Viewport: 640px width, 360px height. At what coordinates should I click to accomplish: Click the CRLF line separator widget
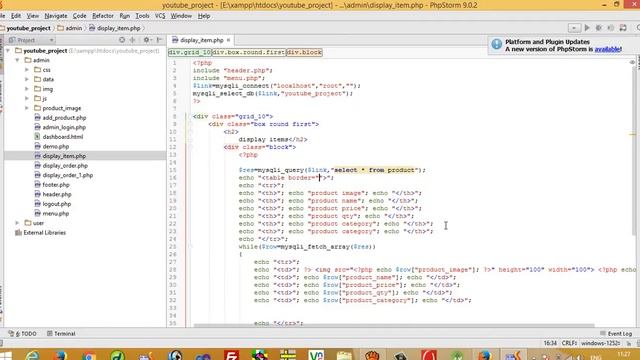click(569, 343)
